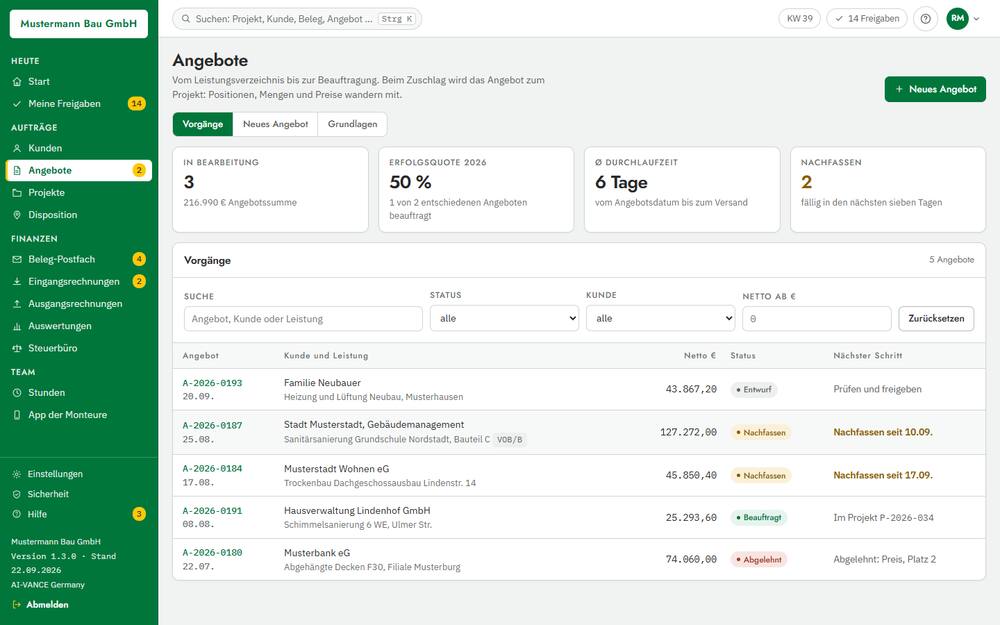The height and width of the screenshot is (625, 1000).
Task: Click the Steuerbüro scales icon
Action: click(17, 348)
